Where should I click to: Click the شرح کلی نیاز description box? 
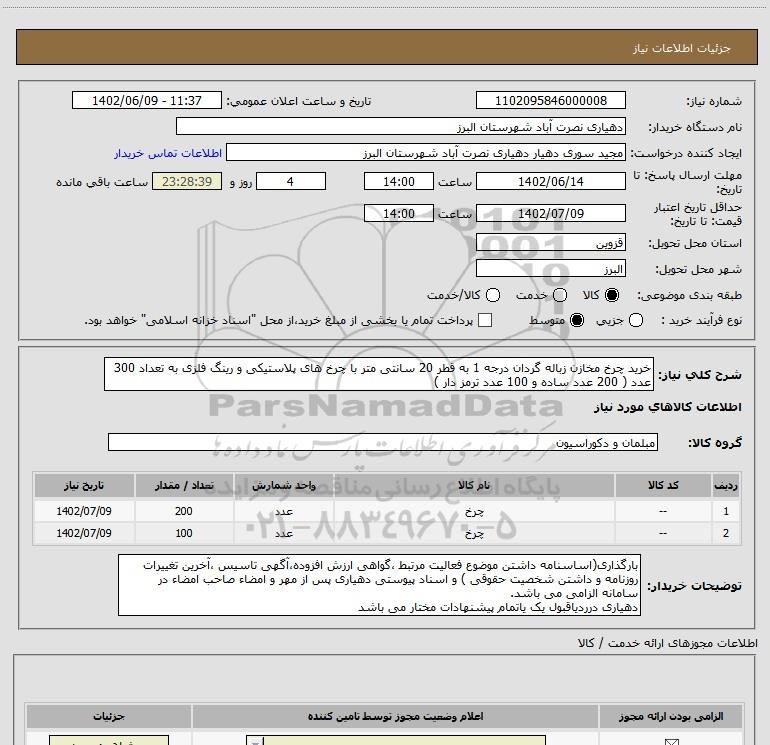pos(379,374)
